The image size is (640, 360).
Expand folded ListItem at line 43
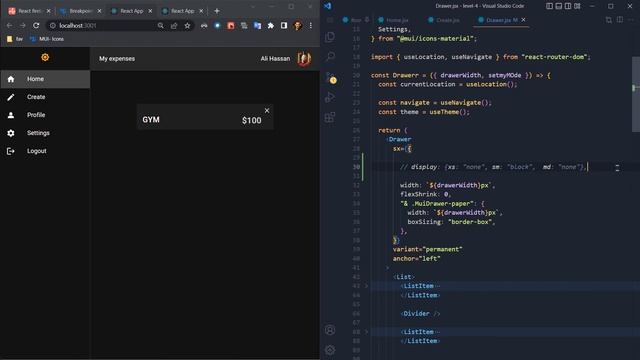(366, 286)
